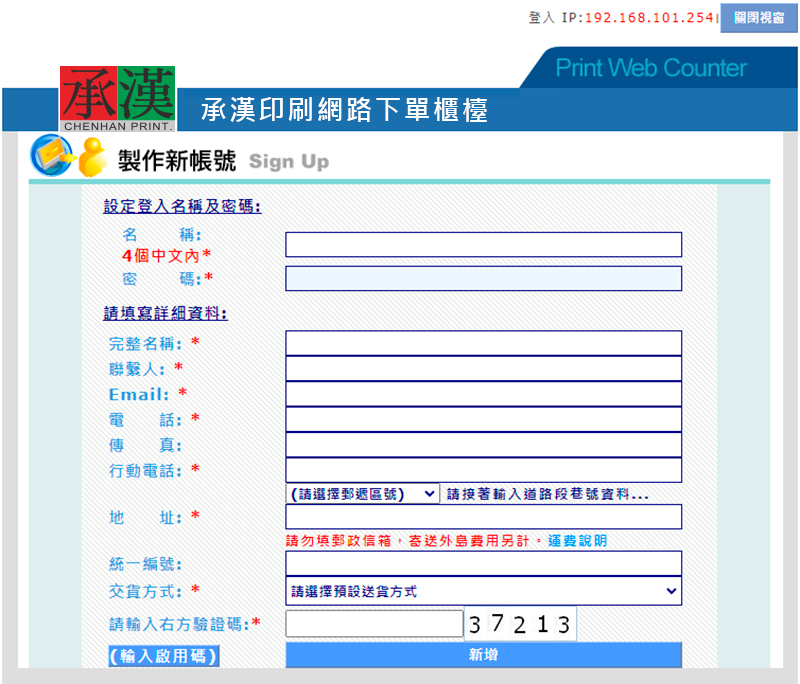Click into the 聯繫人 field

pos(483,368)
